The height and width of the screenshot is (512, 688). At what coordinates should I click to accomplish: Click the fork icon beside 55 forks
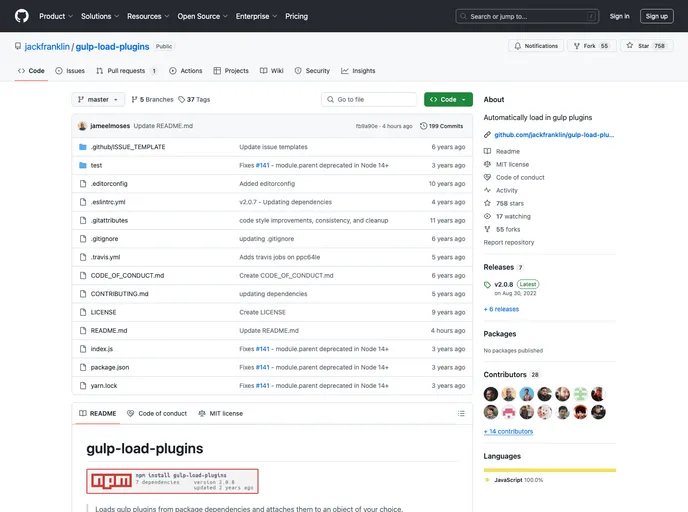click(487, 229)
